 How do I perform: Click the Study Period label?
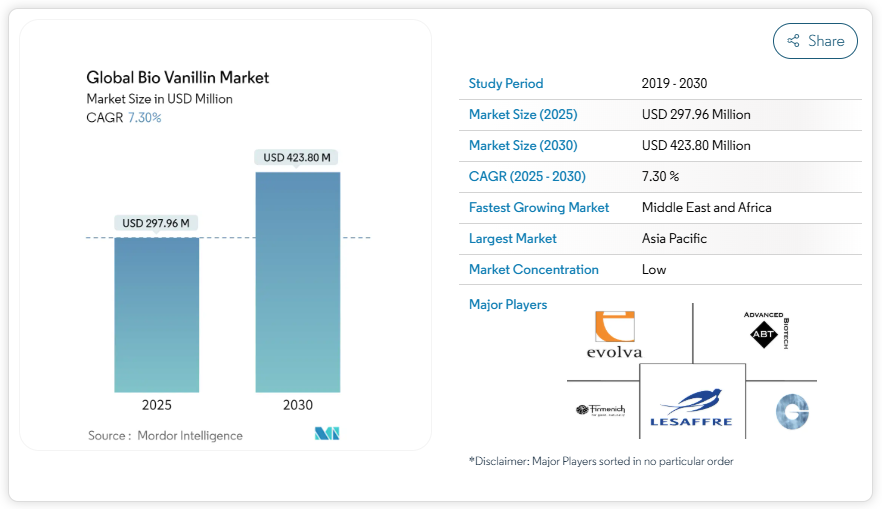[506, 83]
